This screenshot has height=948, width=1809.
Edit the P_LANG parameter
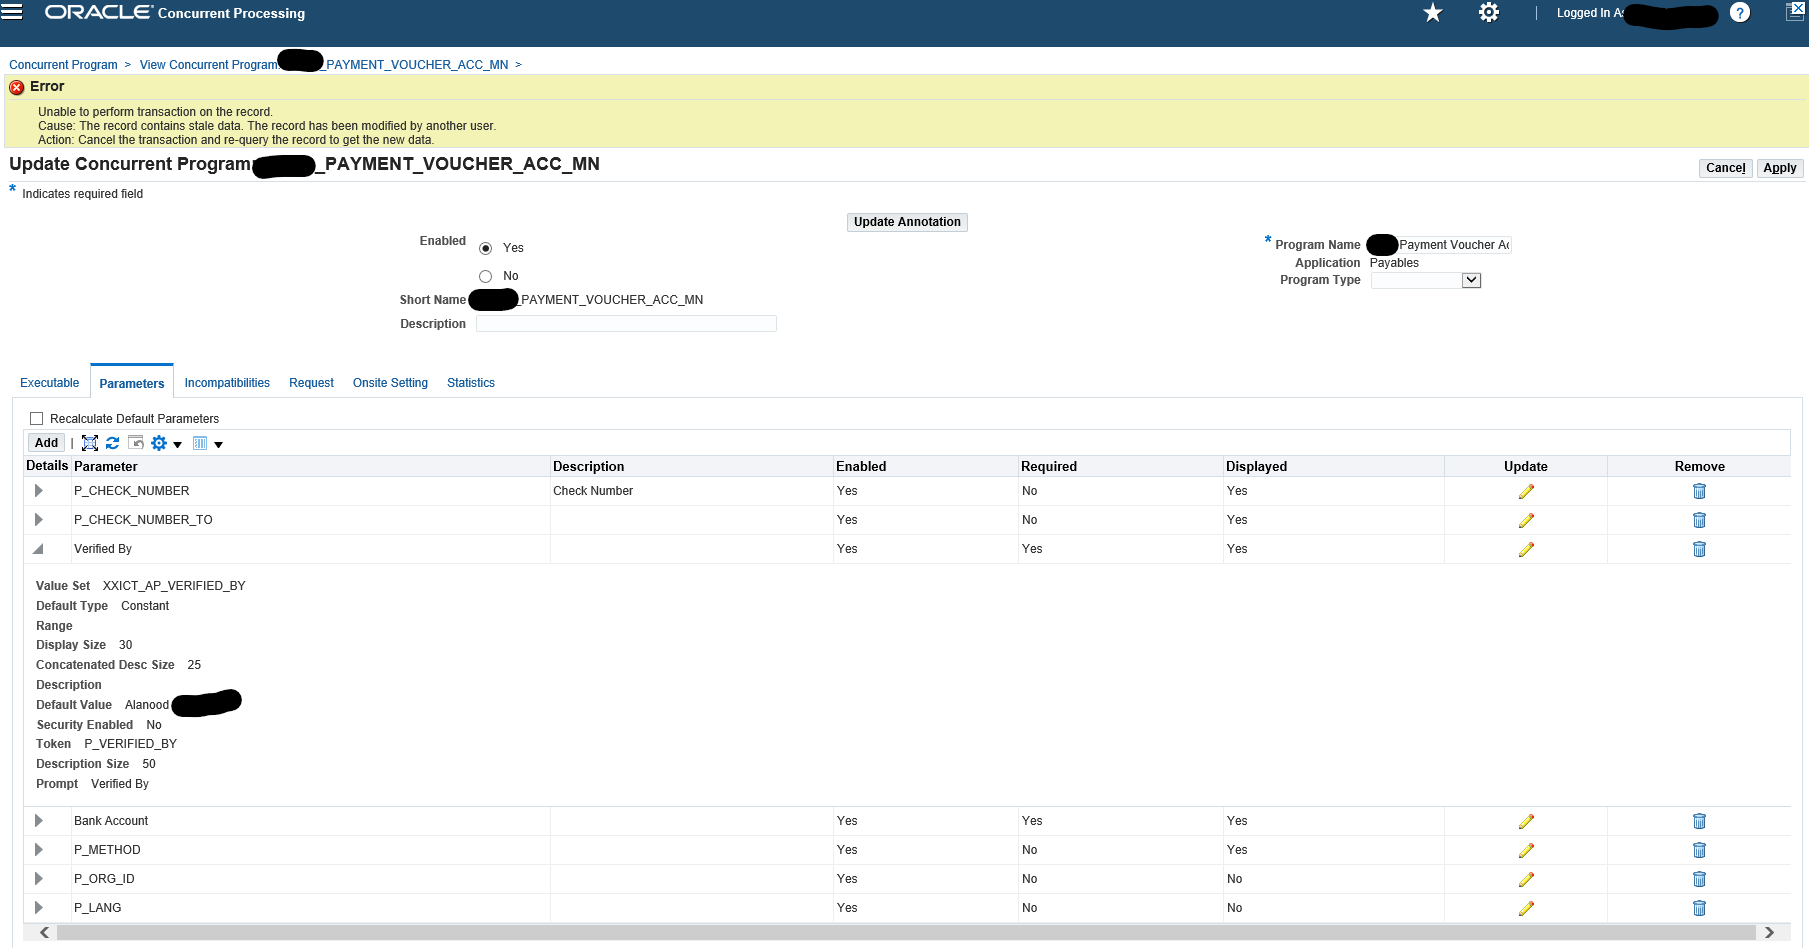[1526, 908]
